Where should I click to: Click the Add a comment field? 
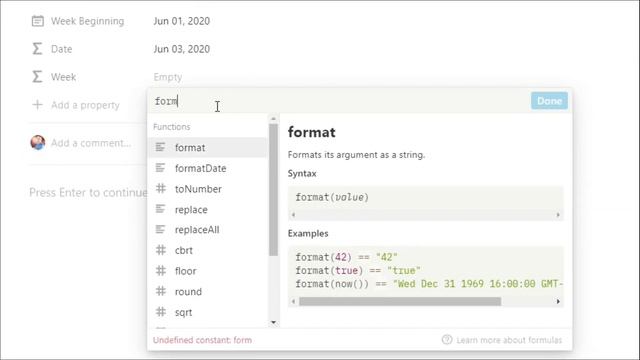pyautogui.click(x=91, y=143)
